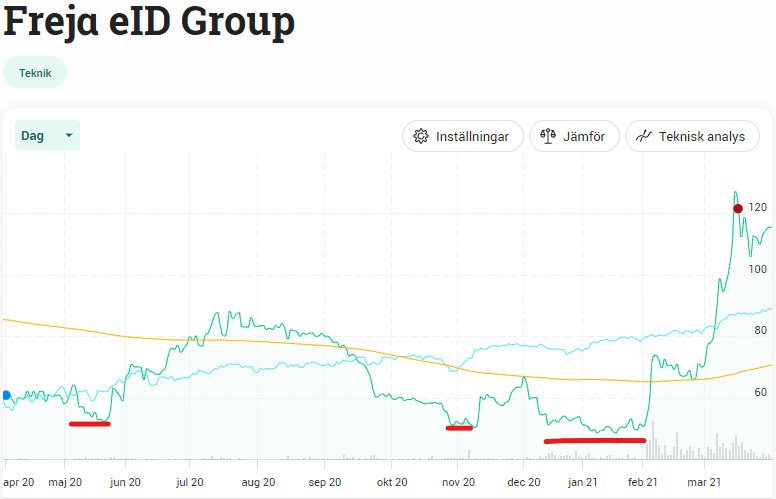The image size is (776, 499).
Task: Click the 'sep 20' x-axis label
Action: [x=325, y=482]
